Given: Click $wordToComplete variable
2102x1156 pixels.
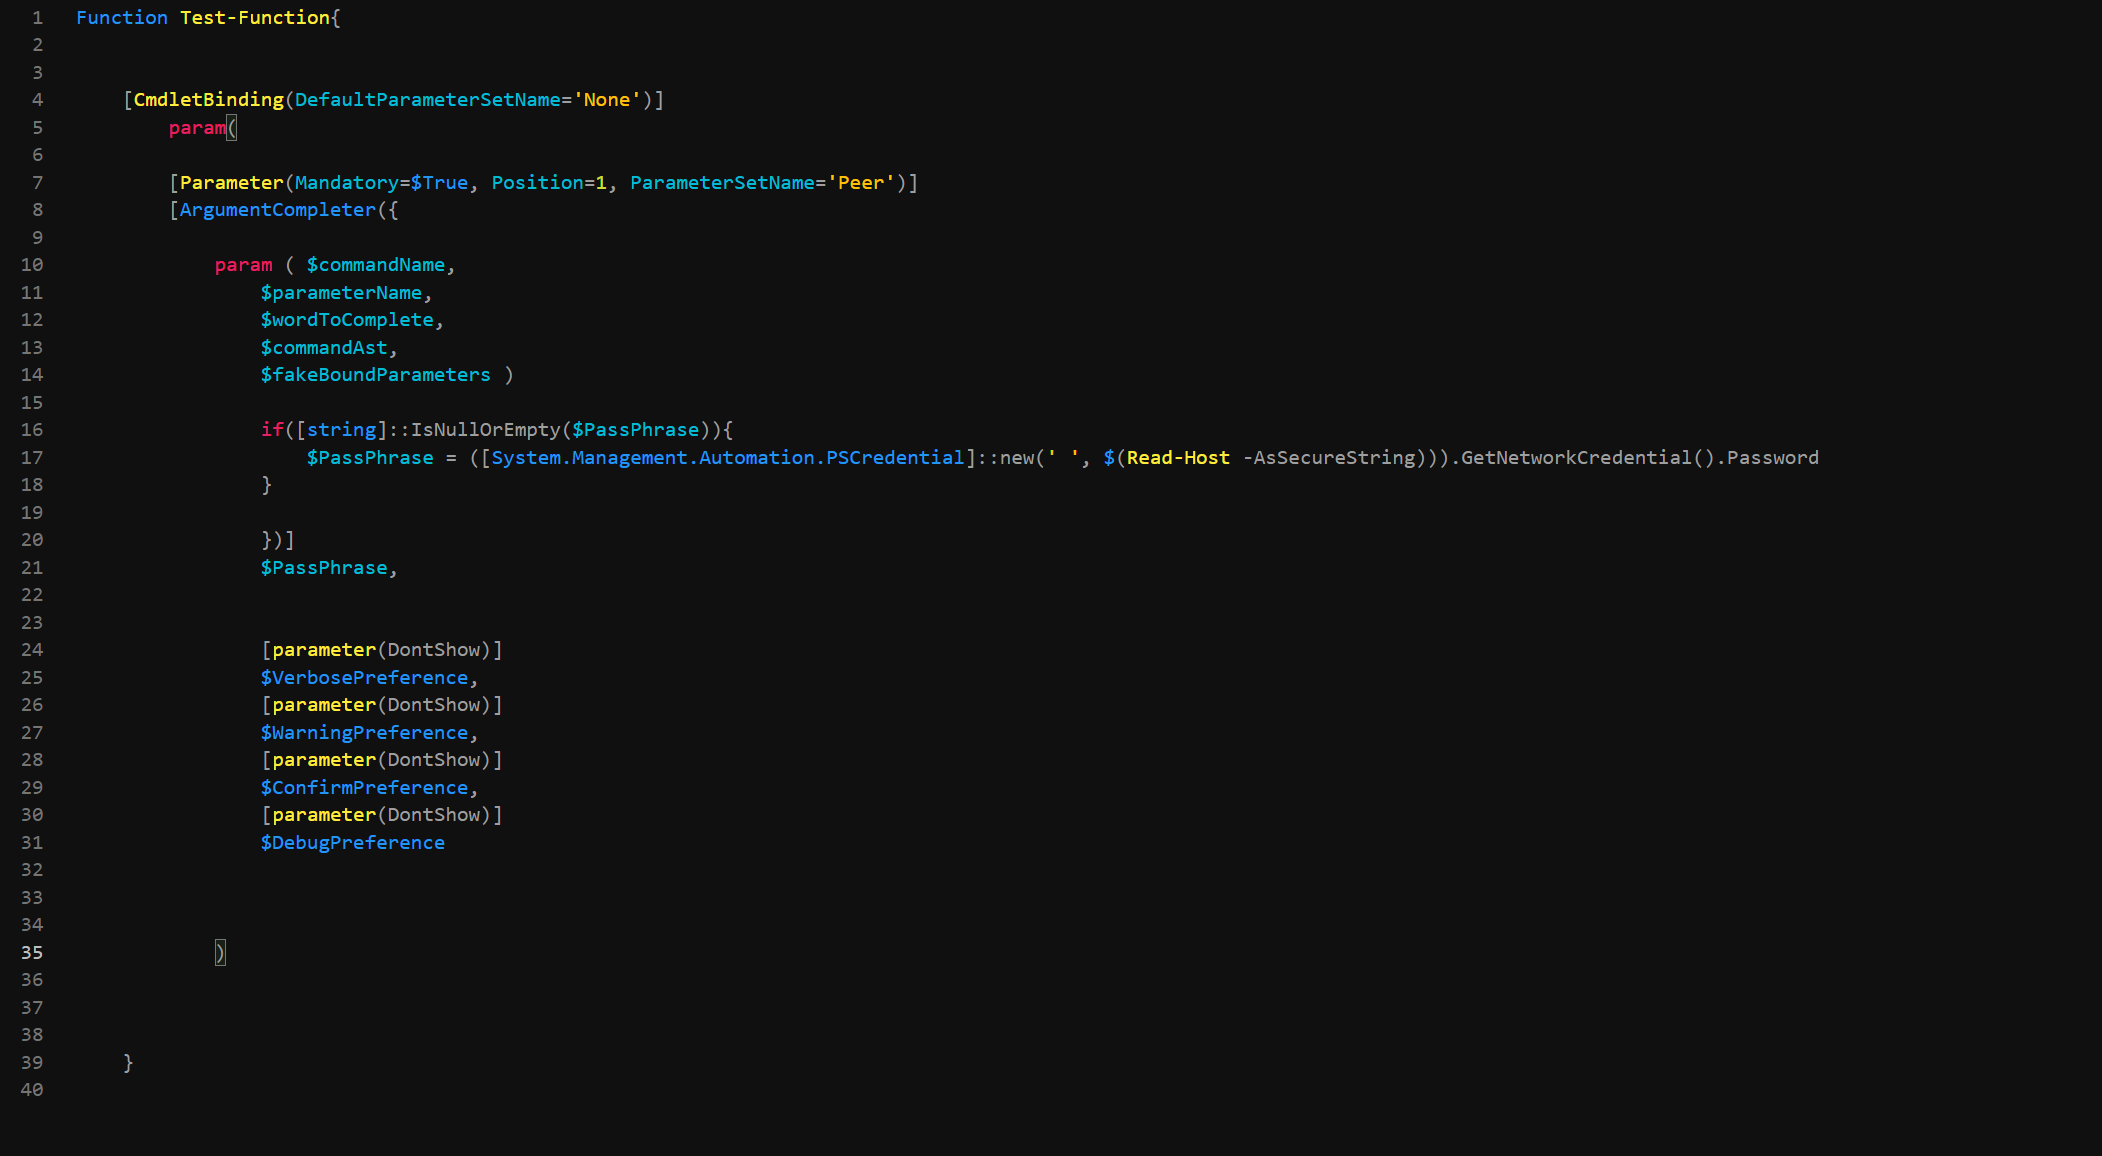Looking at the screenshot, I should pos(347,320).
